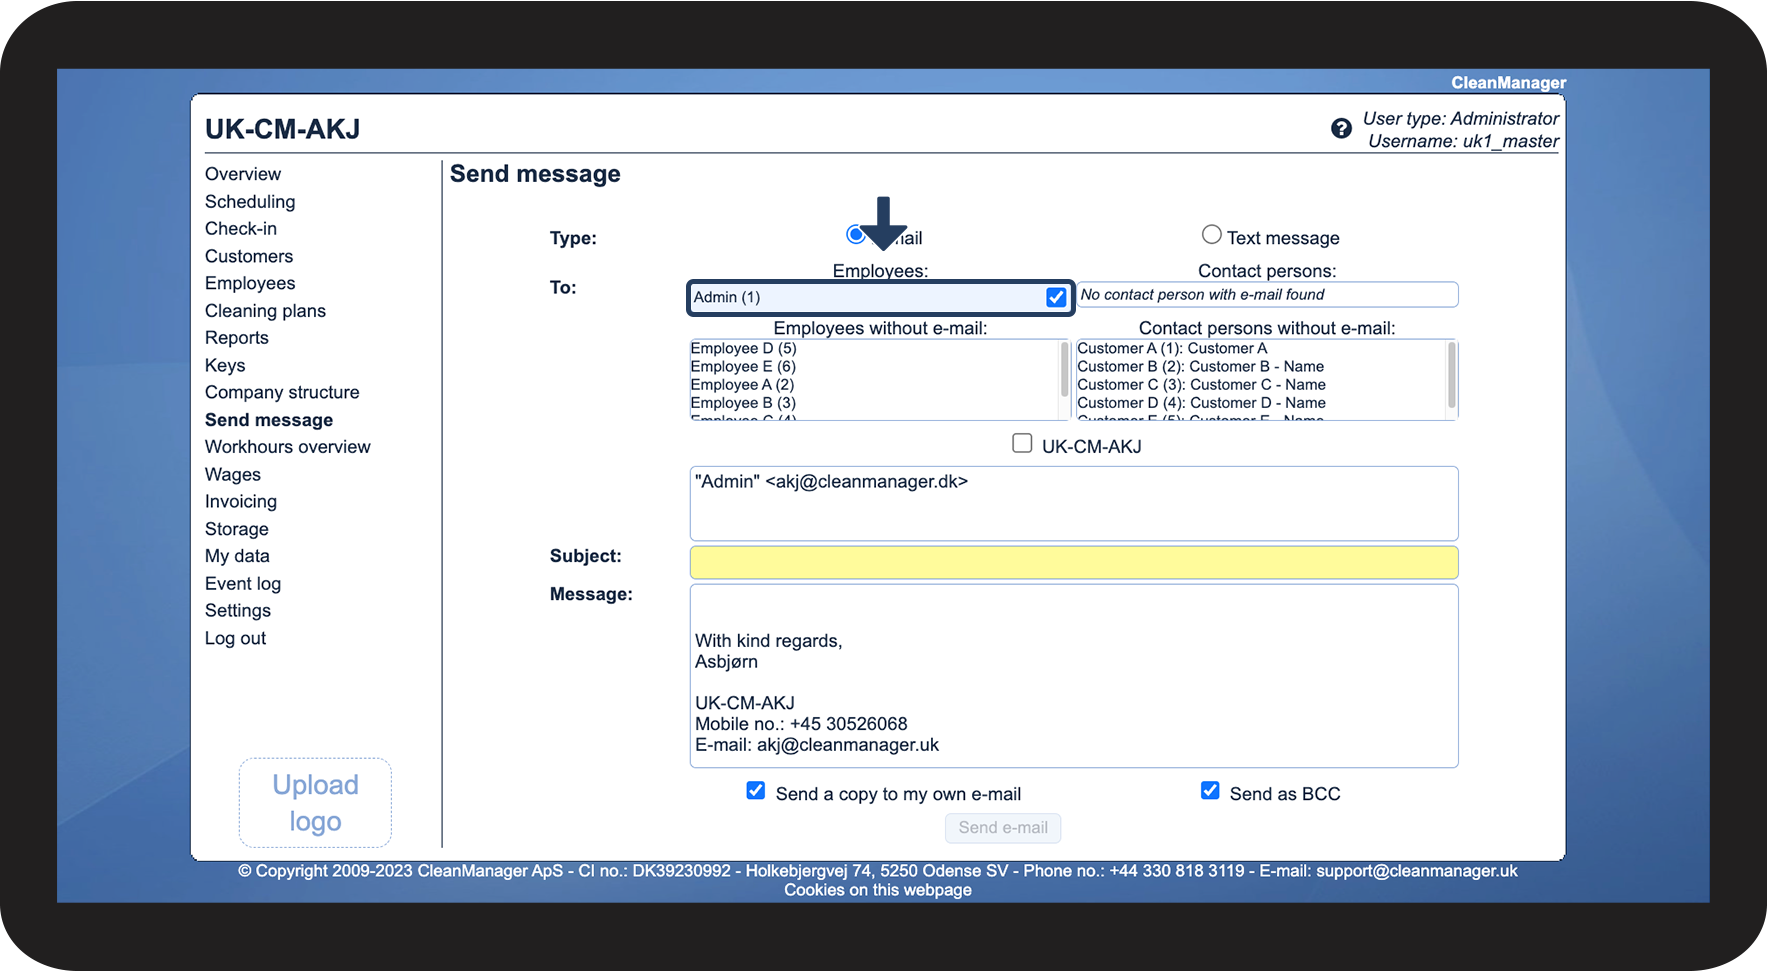Go to Scheduling in the sidebar
Viewport: 1767px width, 971px height.
tap(250, 202)
